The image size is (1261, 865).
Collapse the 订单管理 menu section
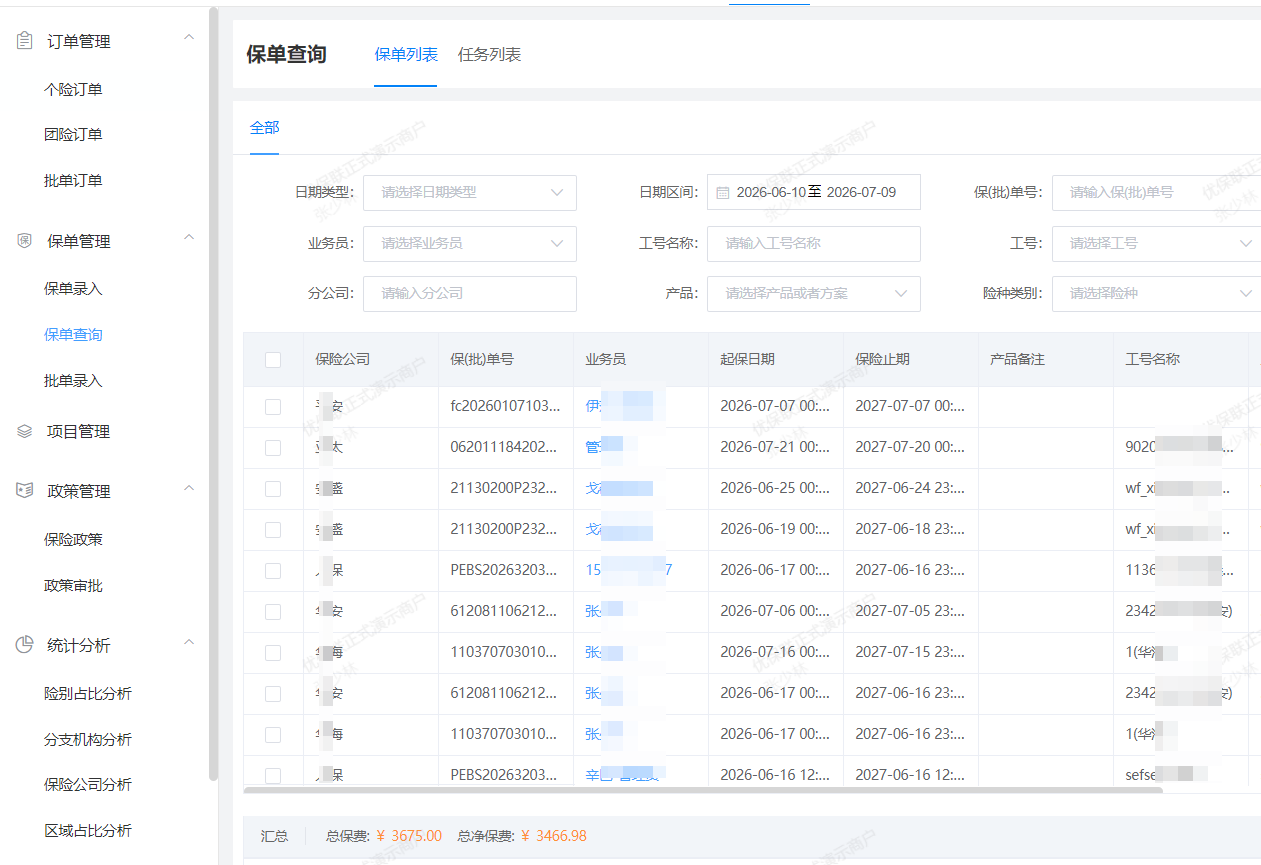[189, 38]
